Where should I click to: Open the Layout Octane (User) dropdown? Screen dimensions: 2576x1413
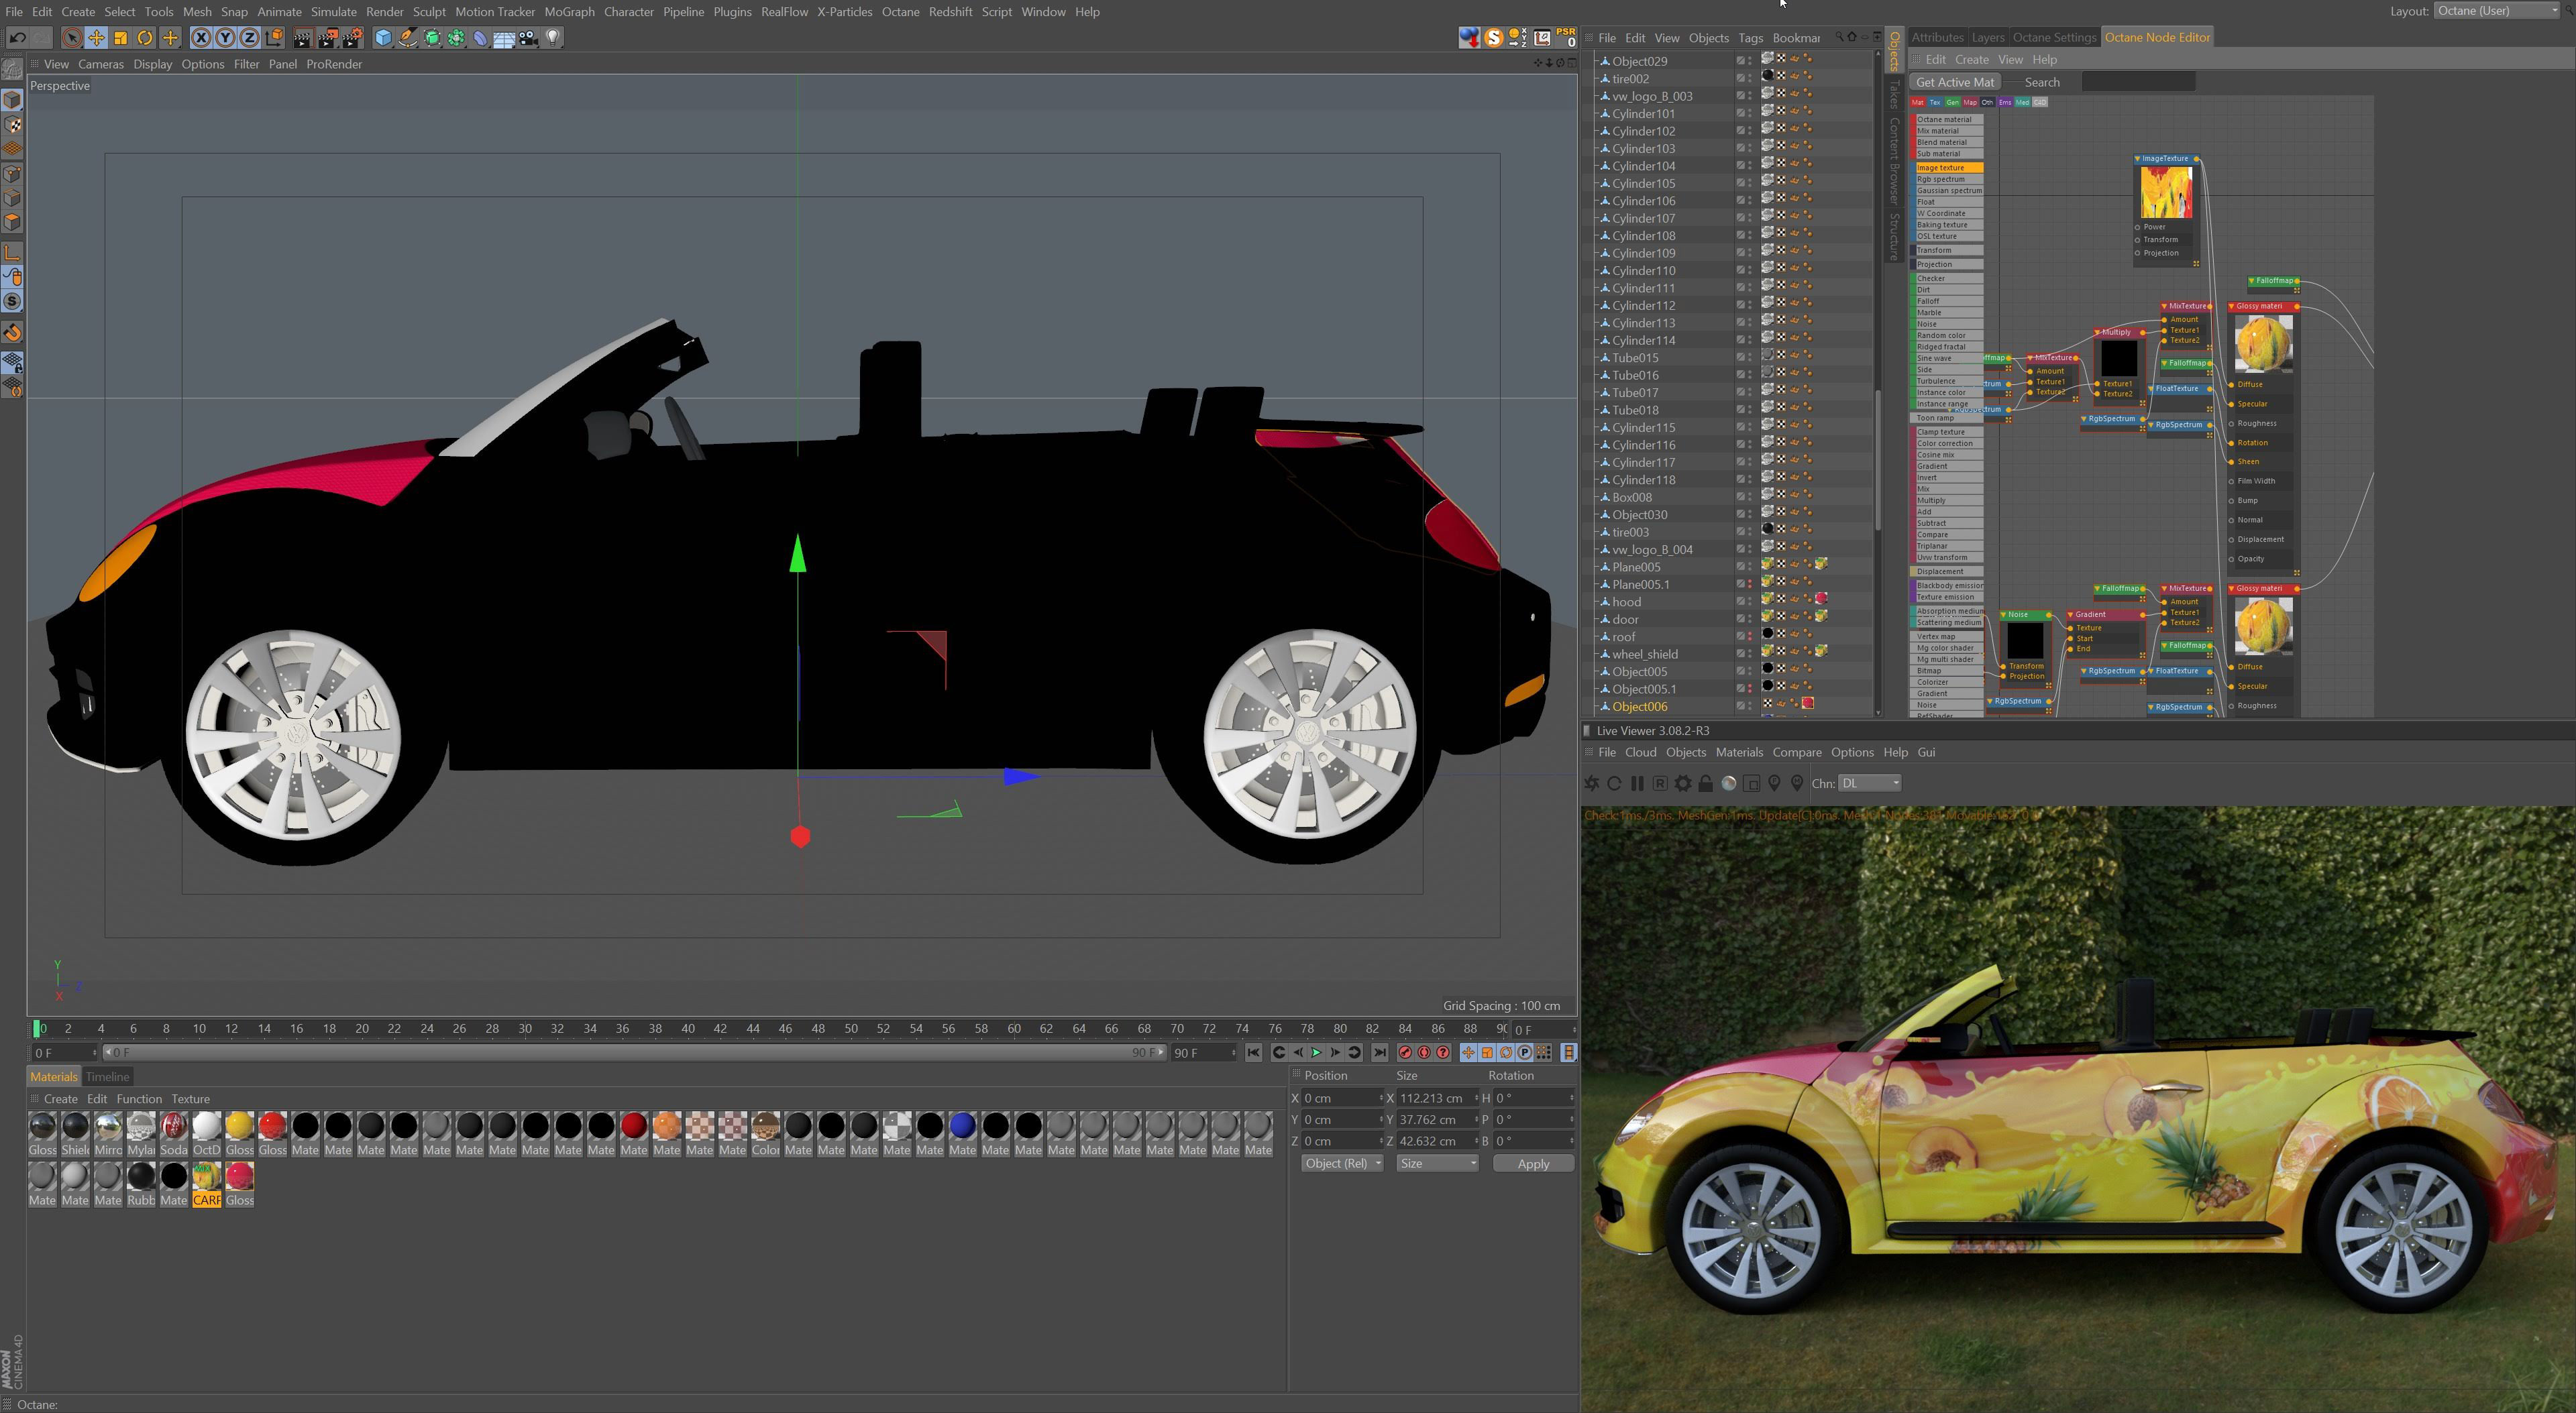click(x=2497, y=11)
